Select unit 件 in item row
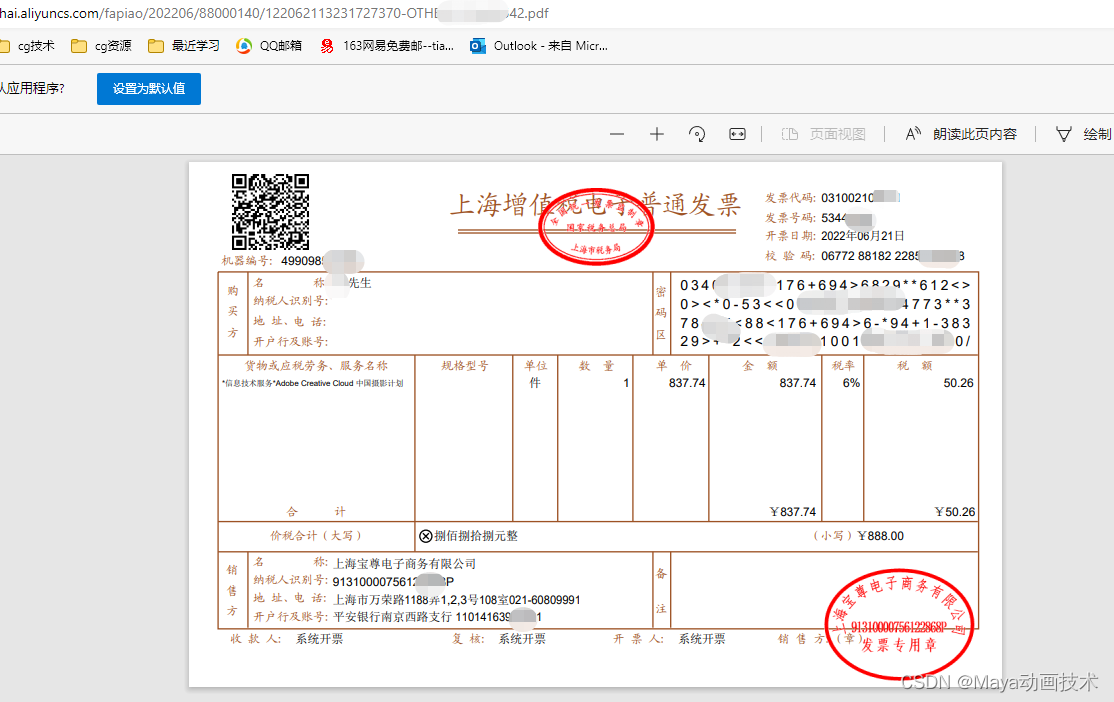1114x702 pixels. (535, 383)
